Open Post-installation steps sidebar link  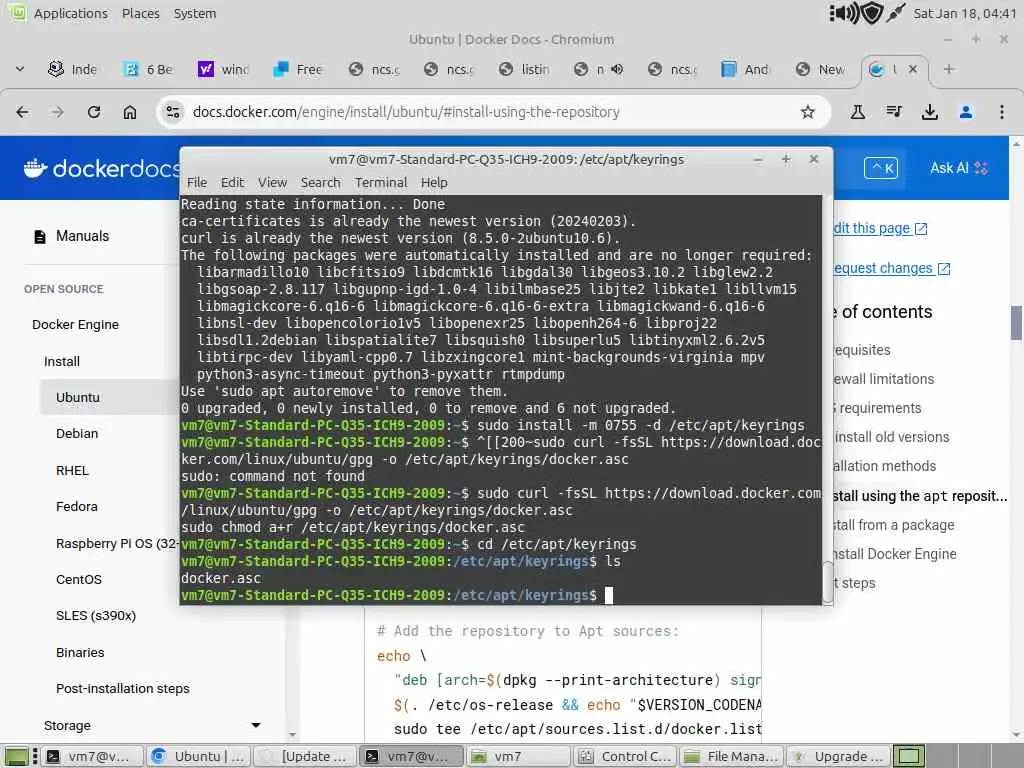coord(122,689)
